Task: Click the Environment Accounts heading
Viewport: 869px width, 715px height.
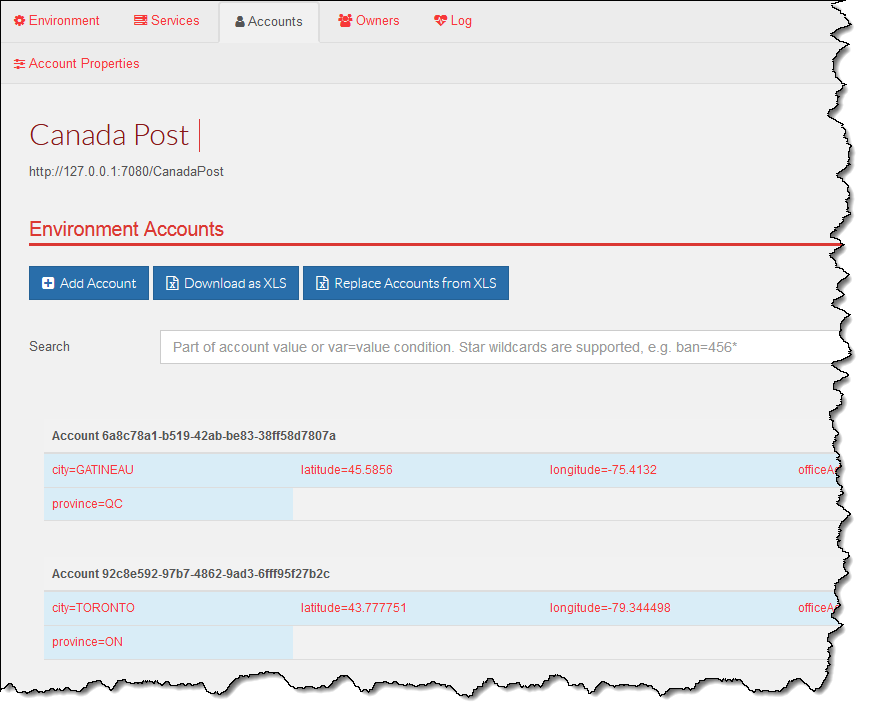Action: (x=126, y=229)
